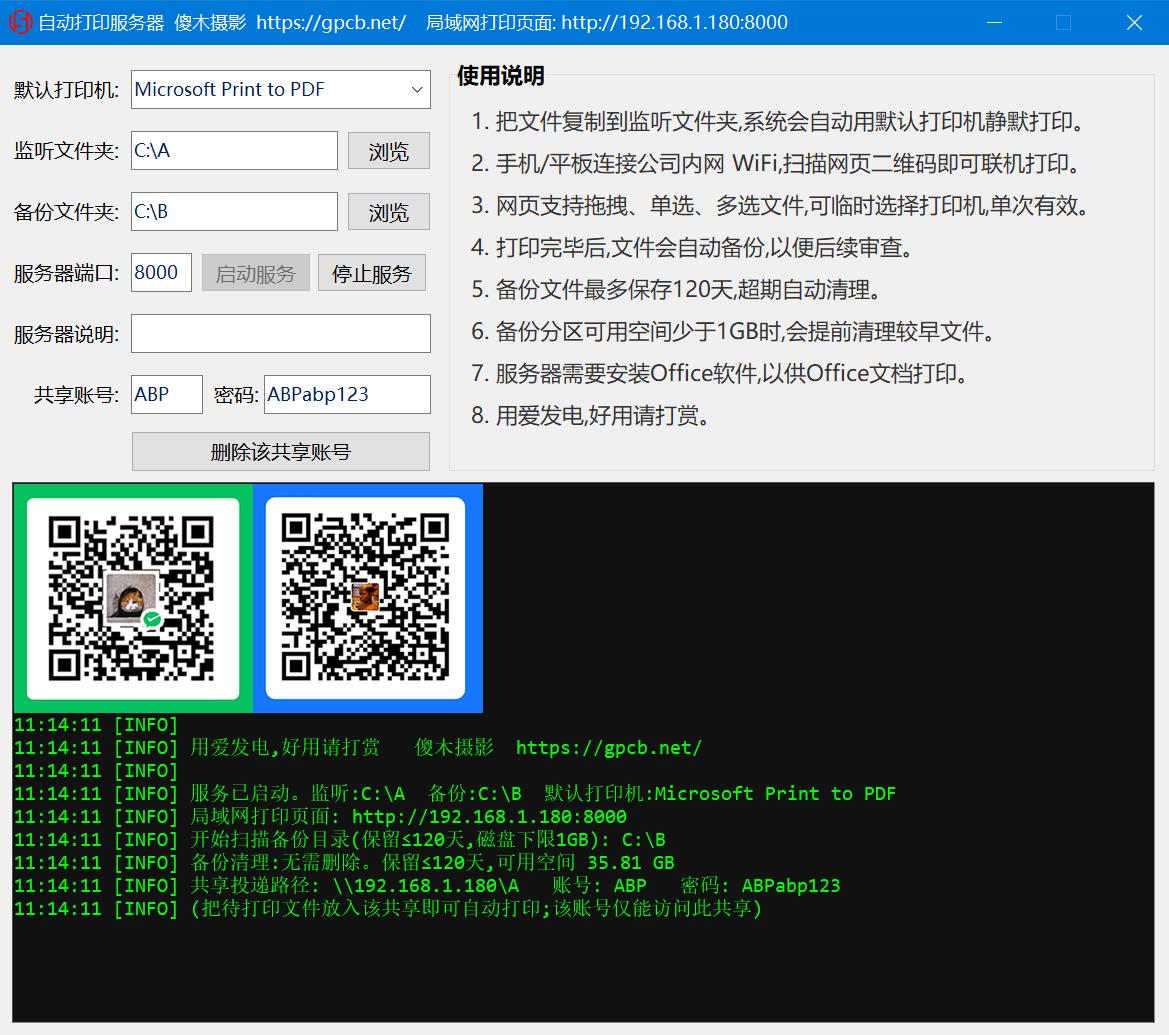This screenshot has height=1035, width=1169.
Task: Click the LAN print page URL in log
Action: (489, 817)
